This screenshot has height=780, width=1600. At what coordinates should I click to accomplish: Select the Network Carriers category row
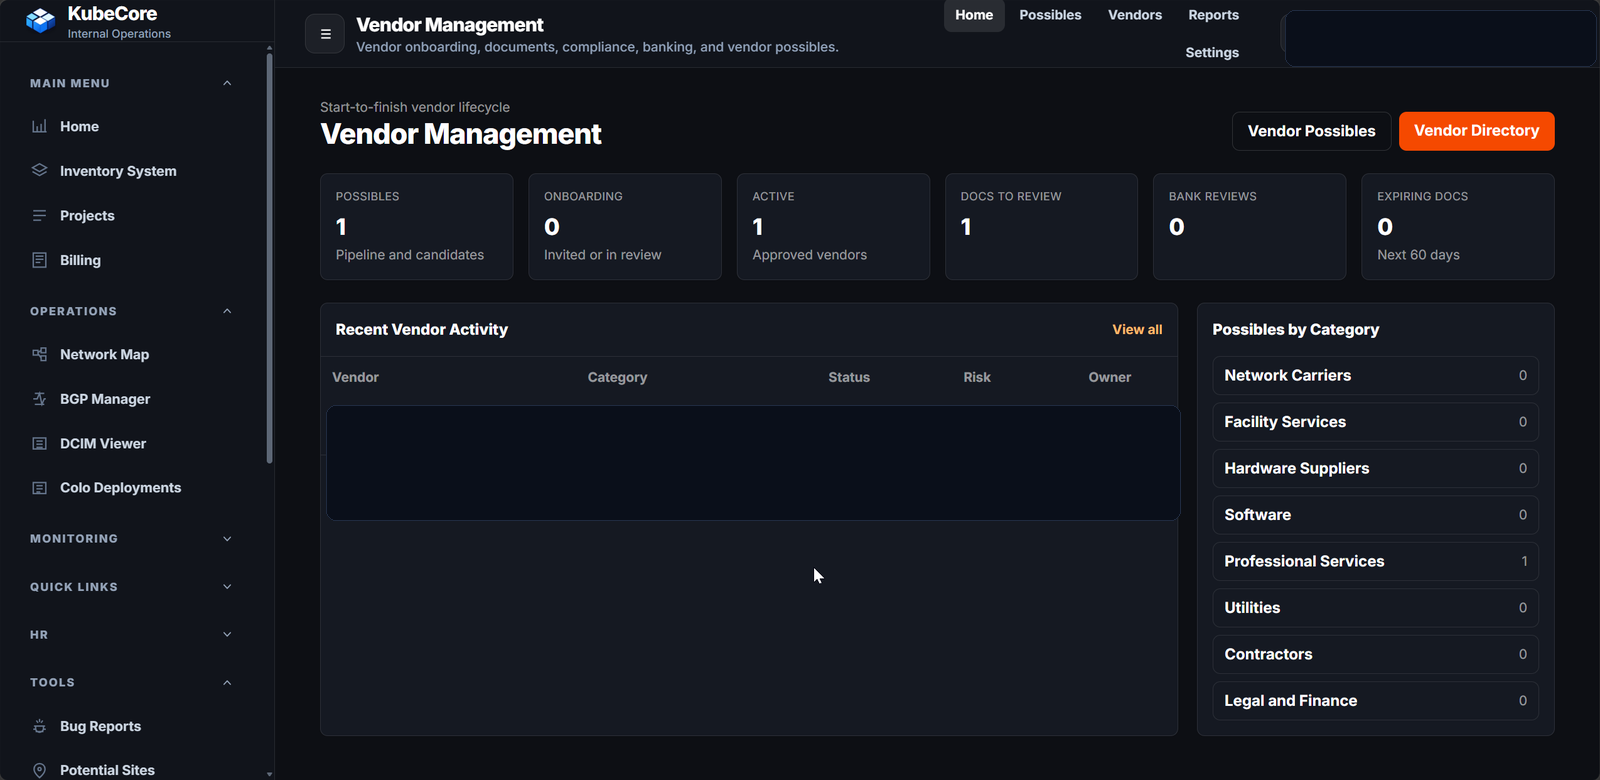tap(1375, 375)
